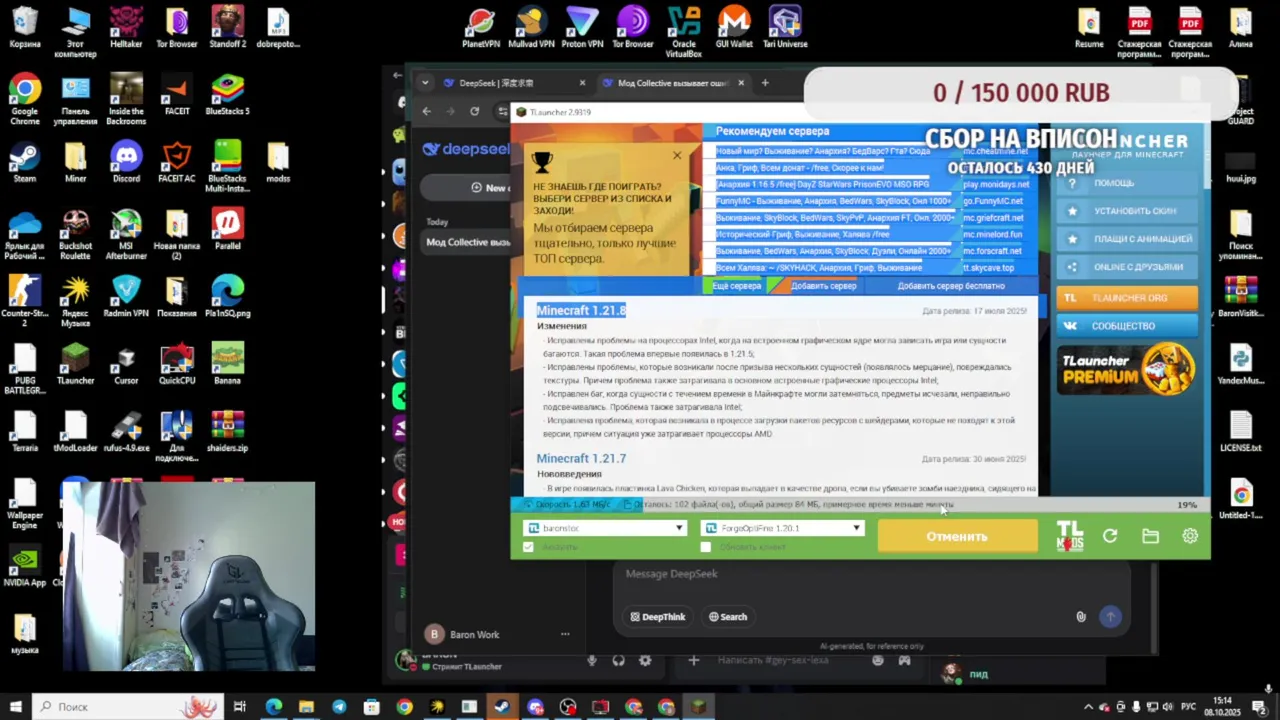Click the DeepSeek send arrow button
1280x720 pixels.
[x=1110, y=617]
